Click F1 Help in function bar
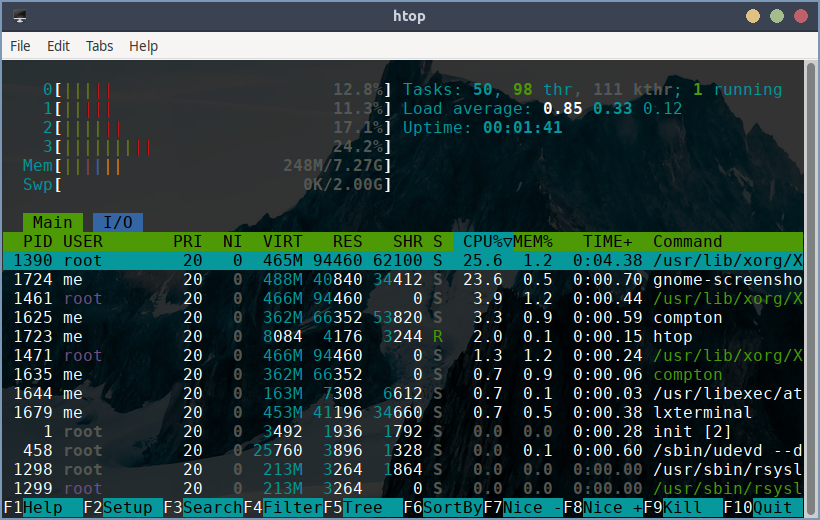 tap(43, 507)
